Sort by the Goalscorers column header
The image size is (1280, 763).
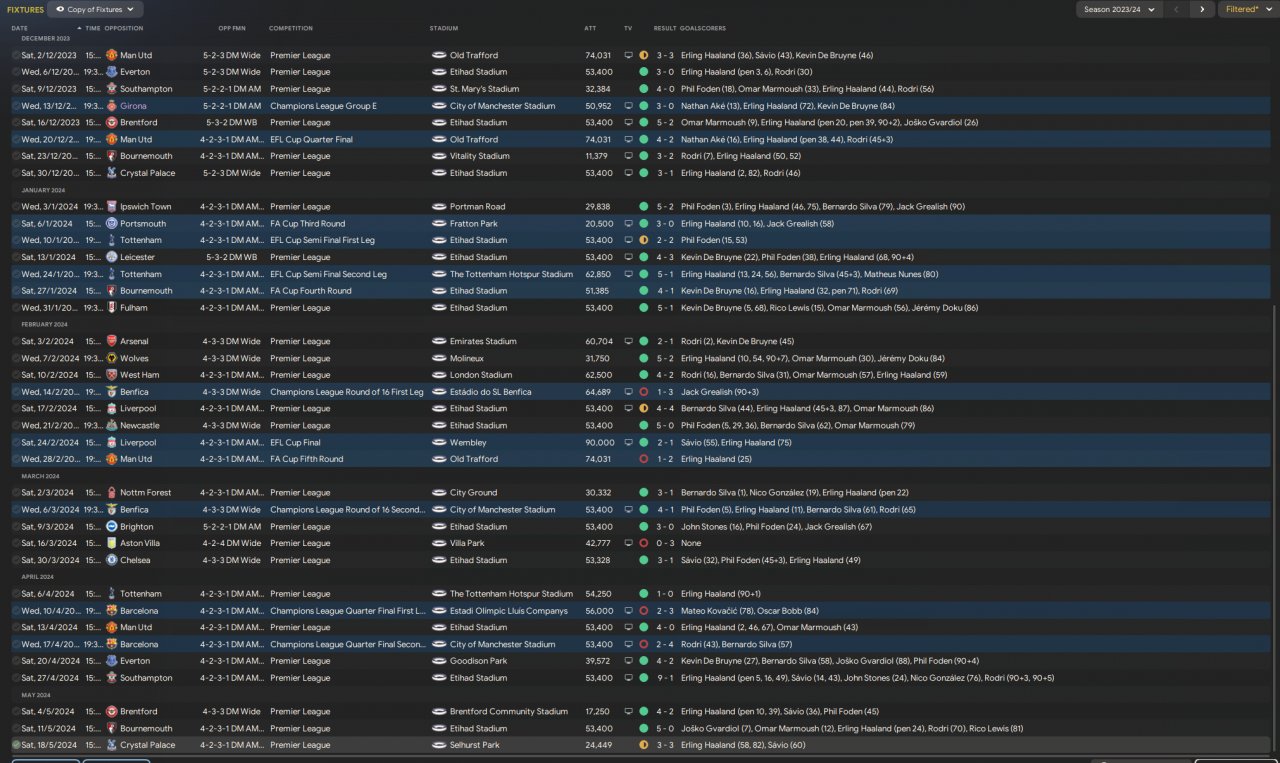[x=703, y=28]
